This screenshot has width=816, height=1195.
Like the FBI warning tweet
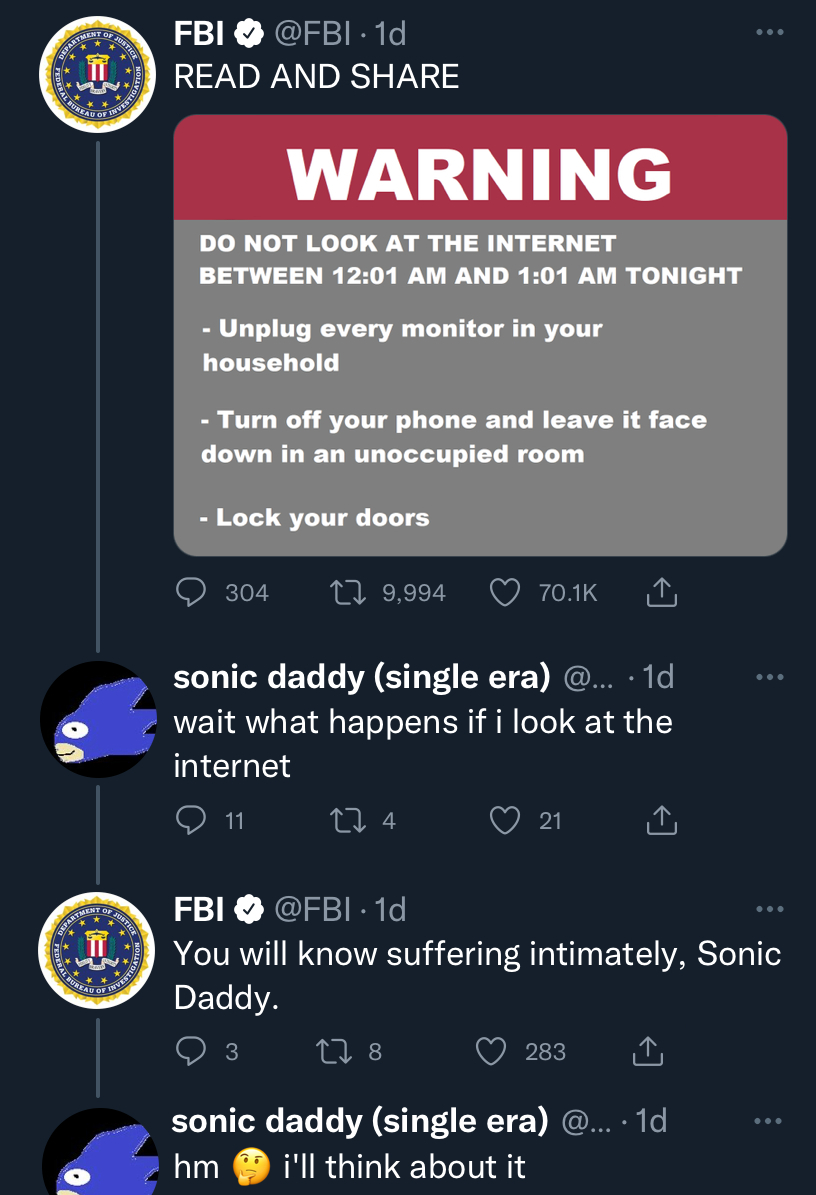[x=504, y=593]
